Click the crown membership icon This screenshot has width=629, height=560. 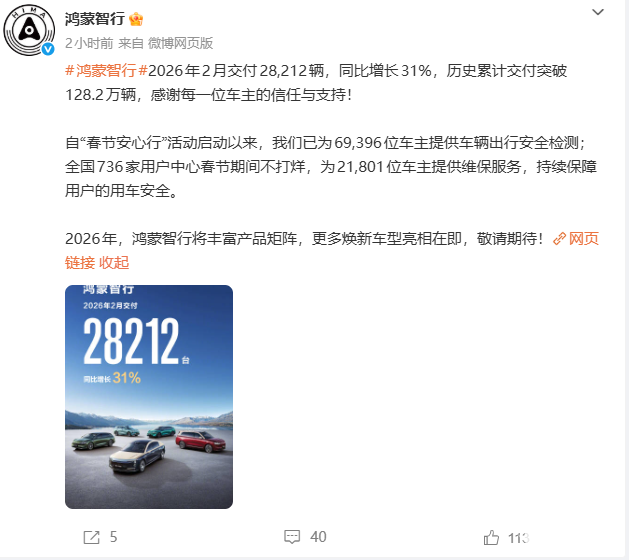click(136, 19)
